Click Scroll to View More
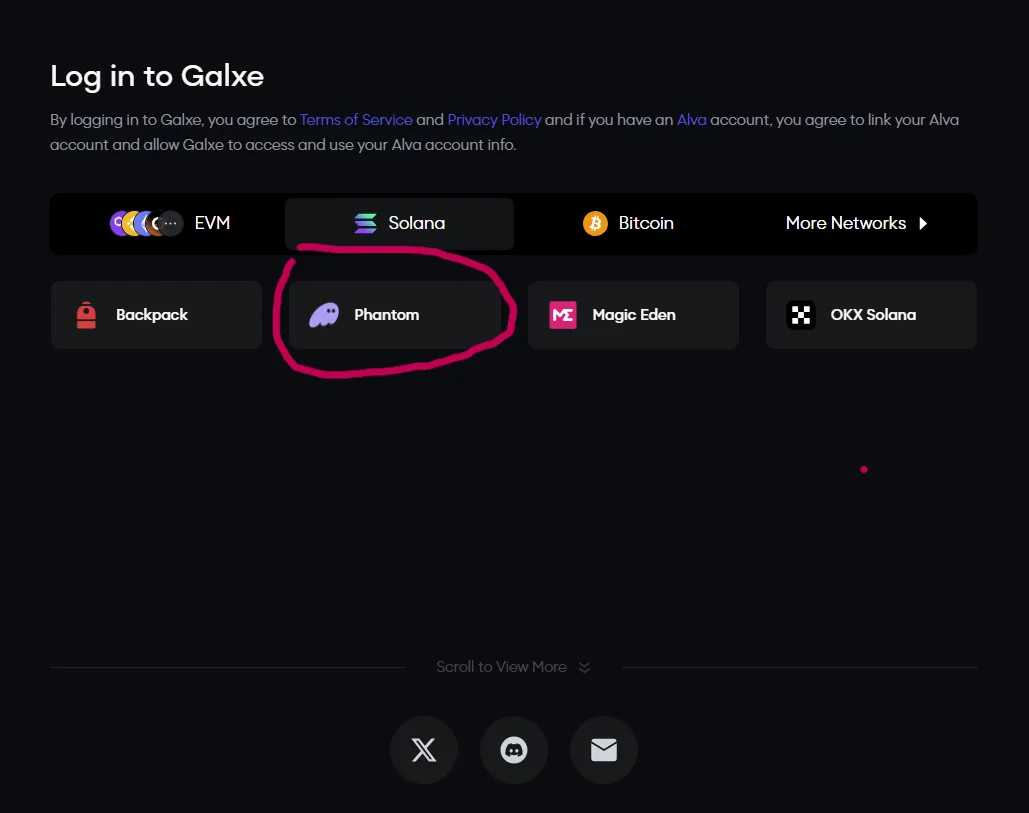 513,667
